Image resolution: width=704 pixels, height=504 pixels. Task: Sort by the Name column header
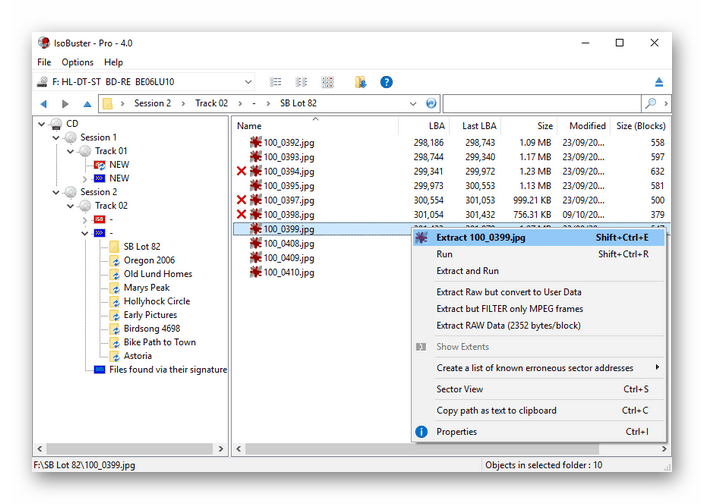[316, 126]
